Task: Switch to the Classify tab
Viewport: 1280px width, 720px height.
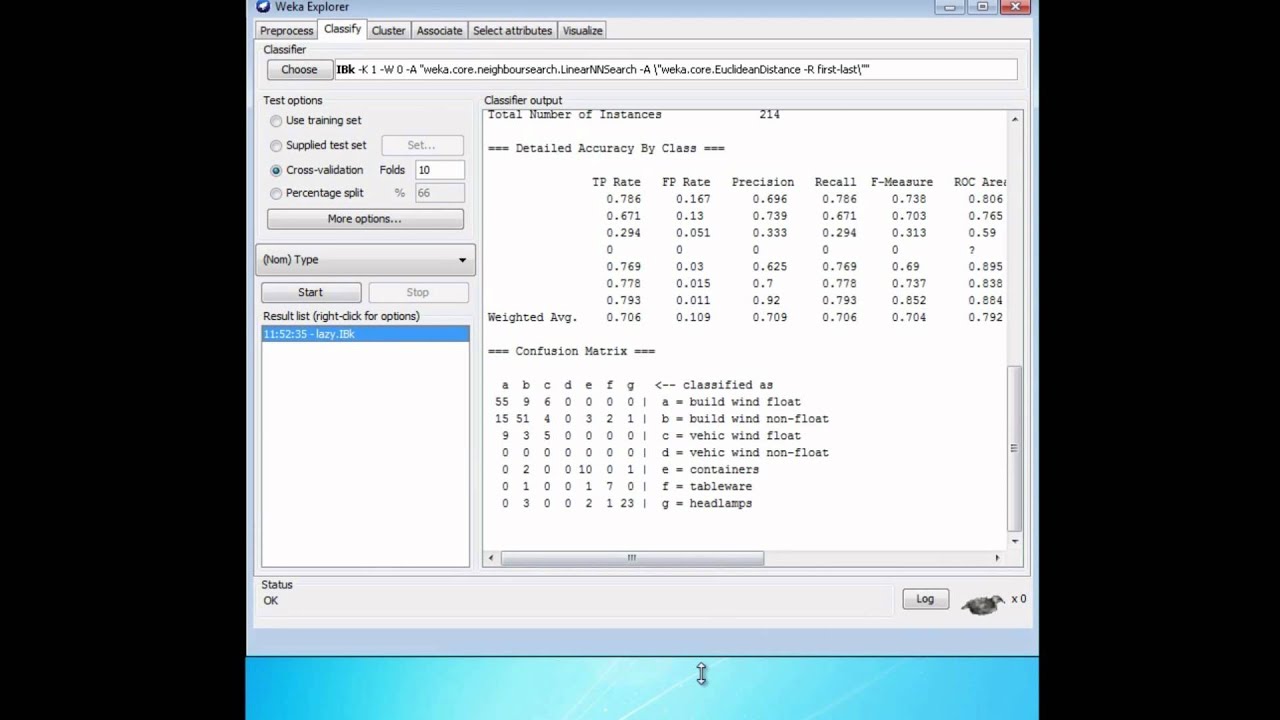Action: [x=342, y=29]
